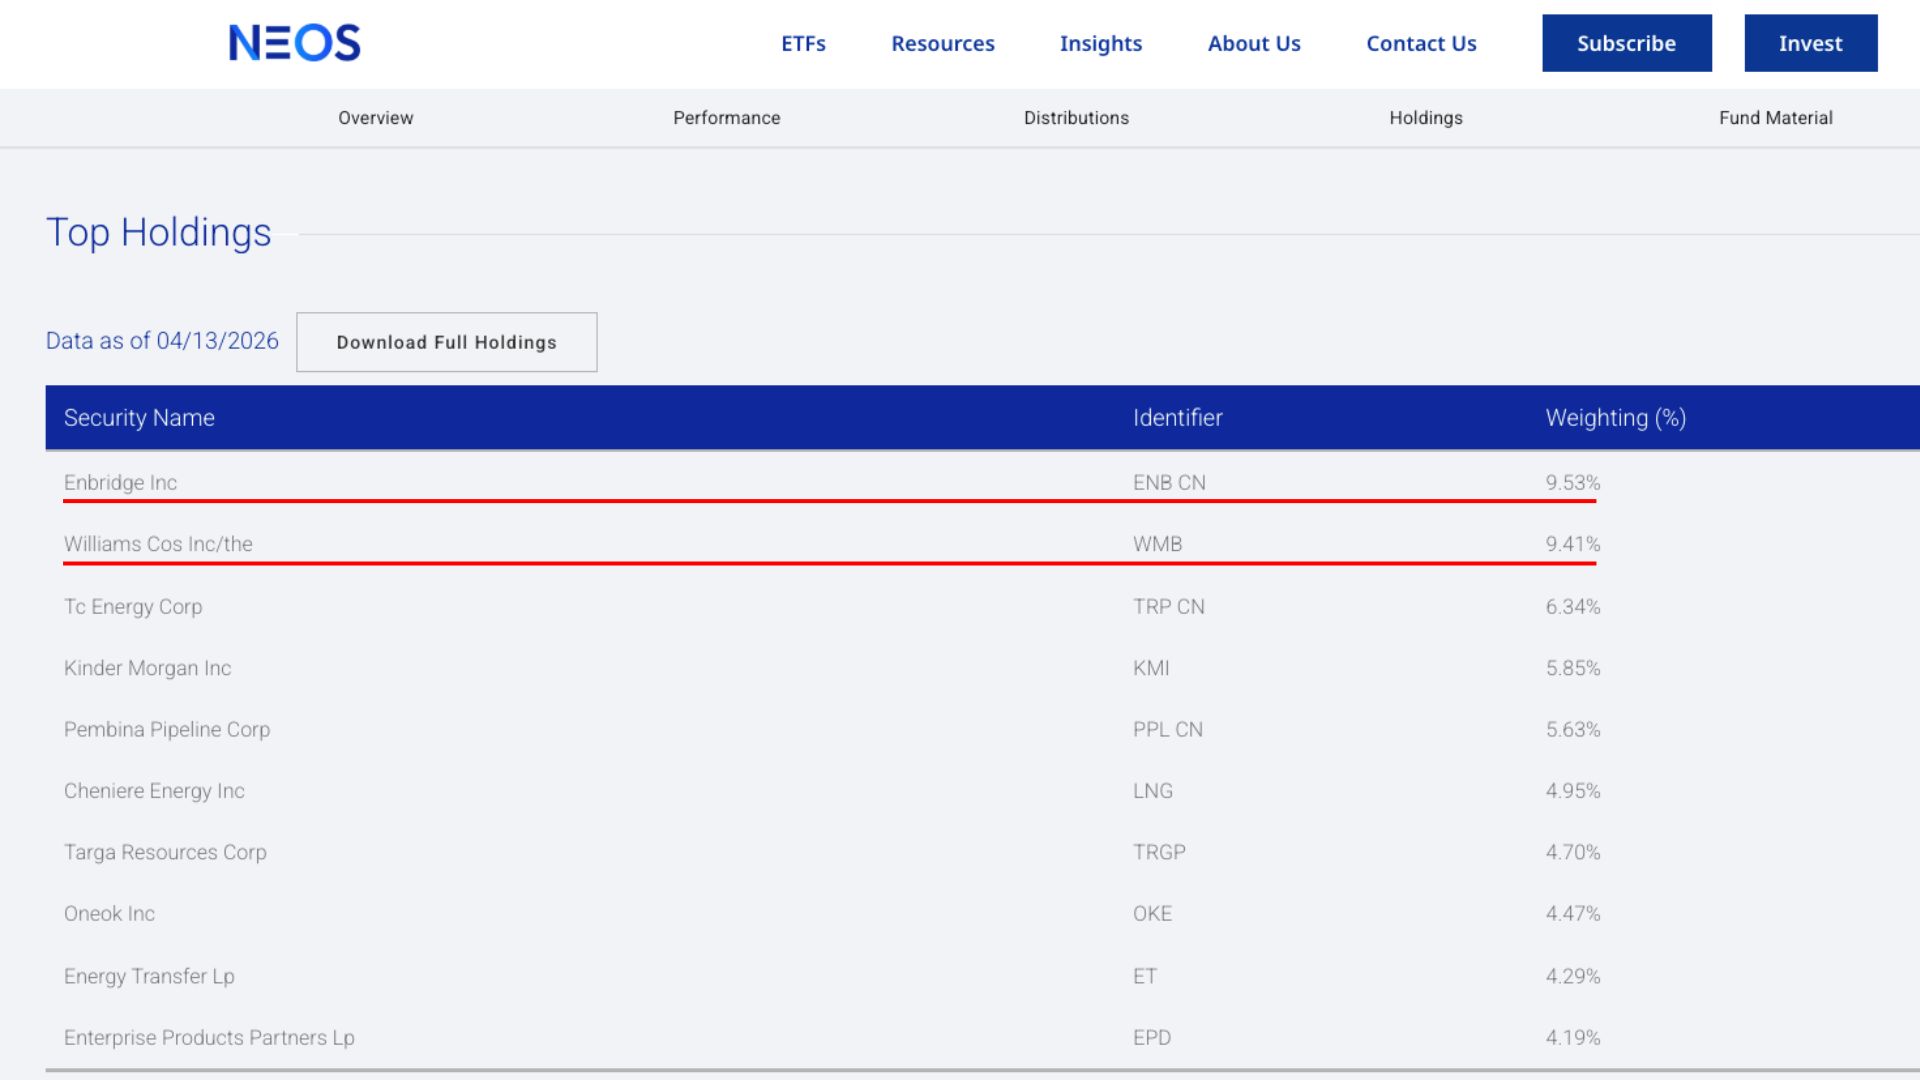
Task: Click the Identifier column header
Action: pos(1177,418)
